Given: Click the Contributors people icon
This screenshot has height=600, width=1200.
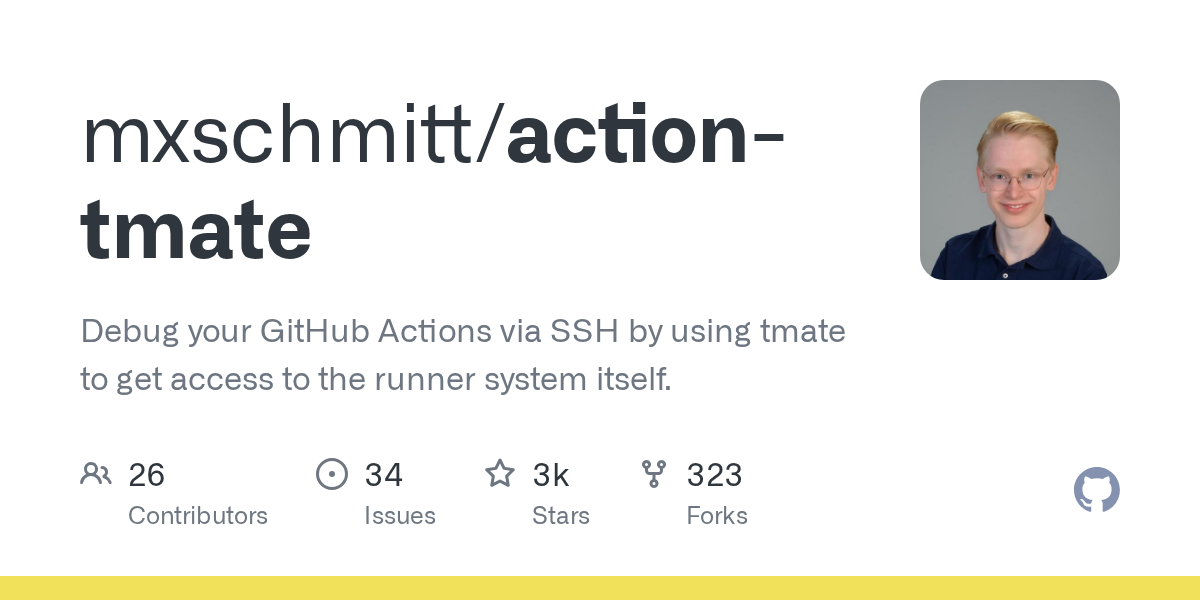Looking at the screenshot, I should [96, 474].
